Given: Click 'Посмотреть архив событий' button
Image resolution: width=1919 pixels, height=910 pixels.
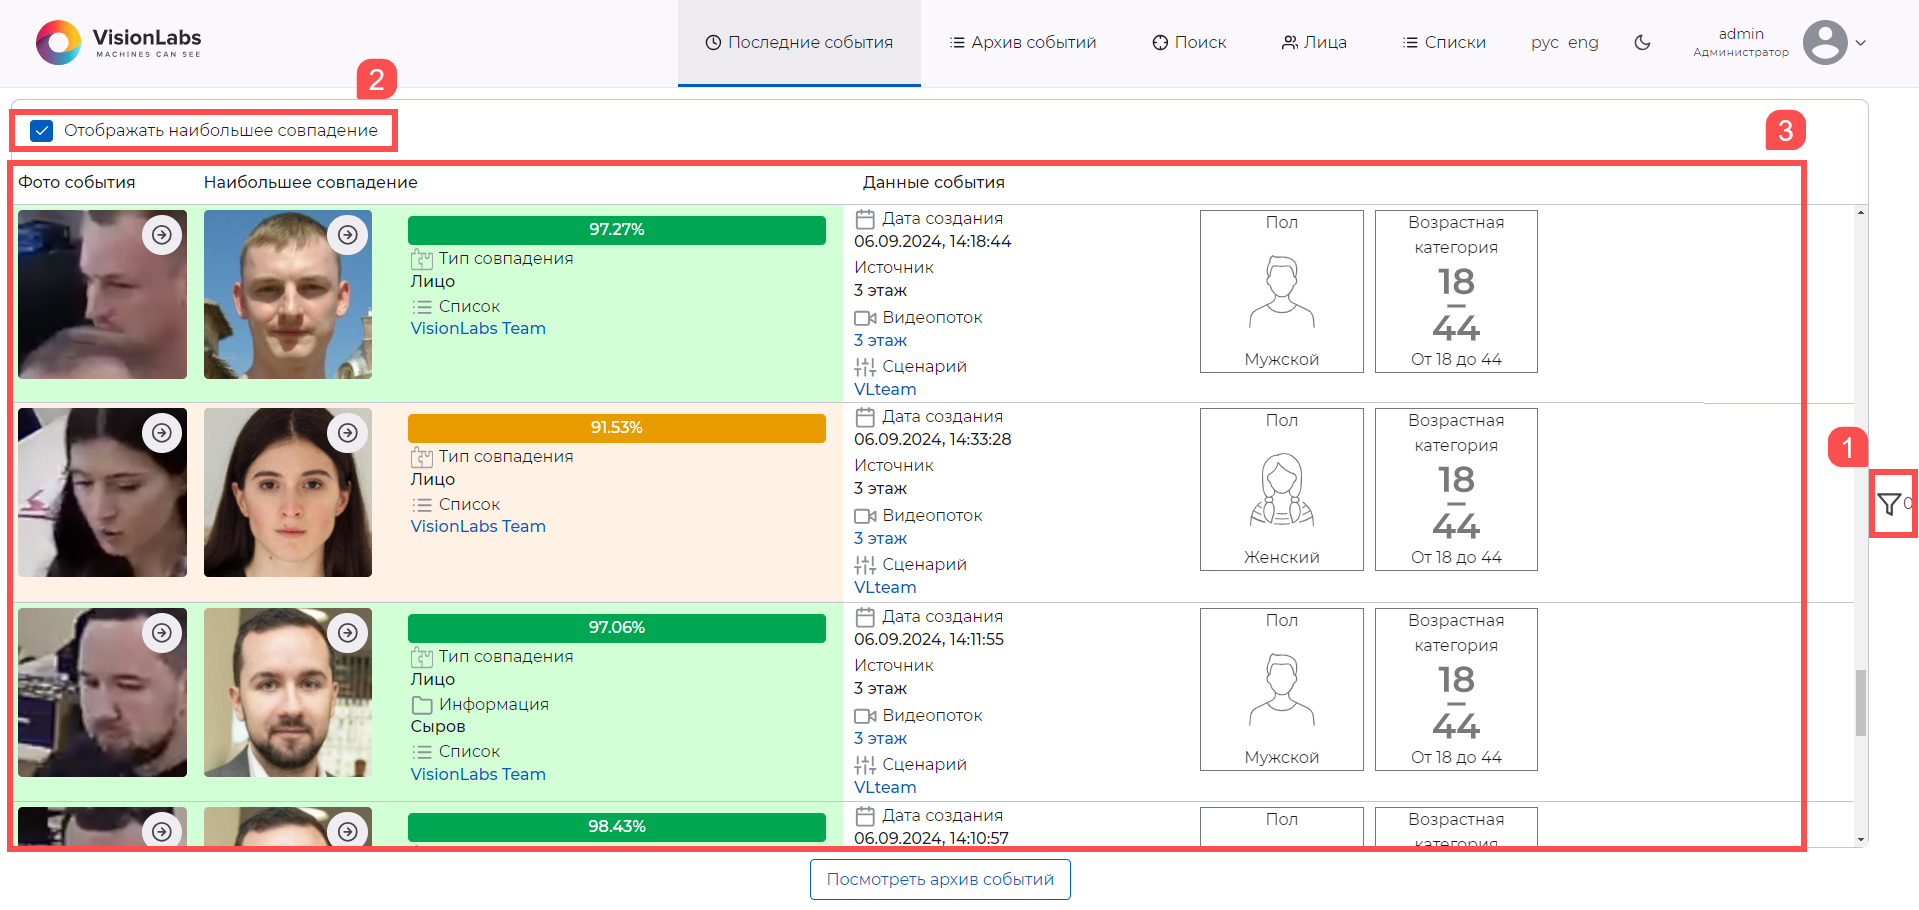Looking at the screenshot, I should (940, 880).
